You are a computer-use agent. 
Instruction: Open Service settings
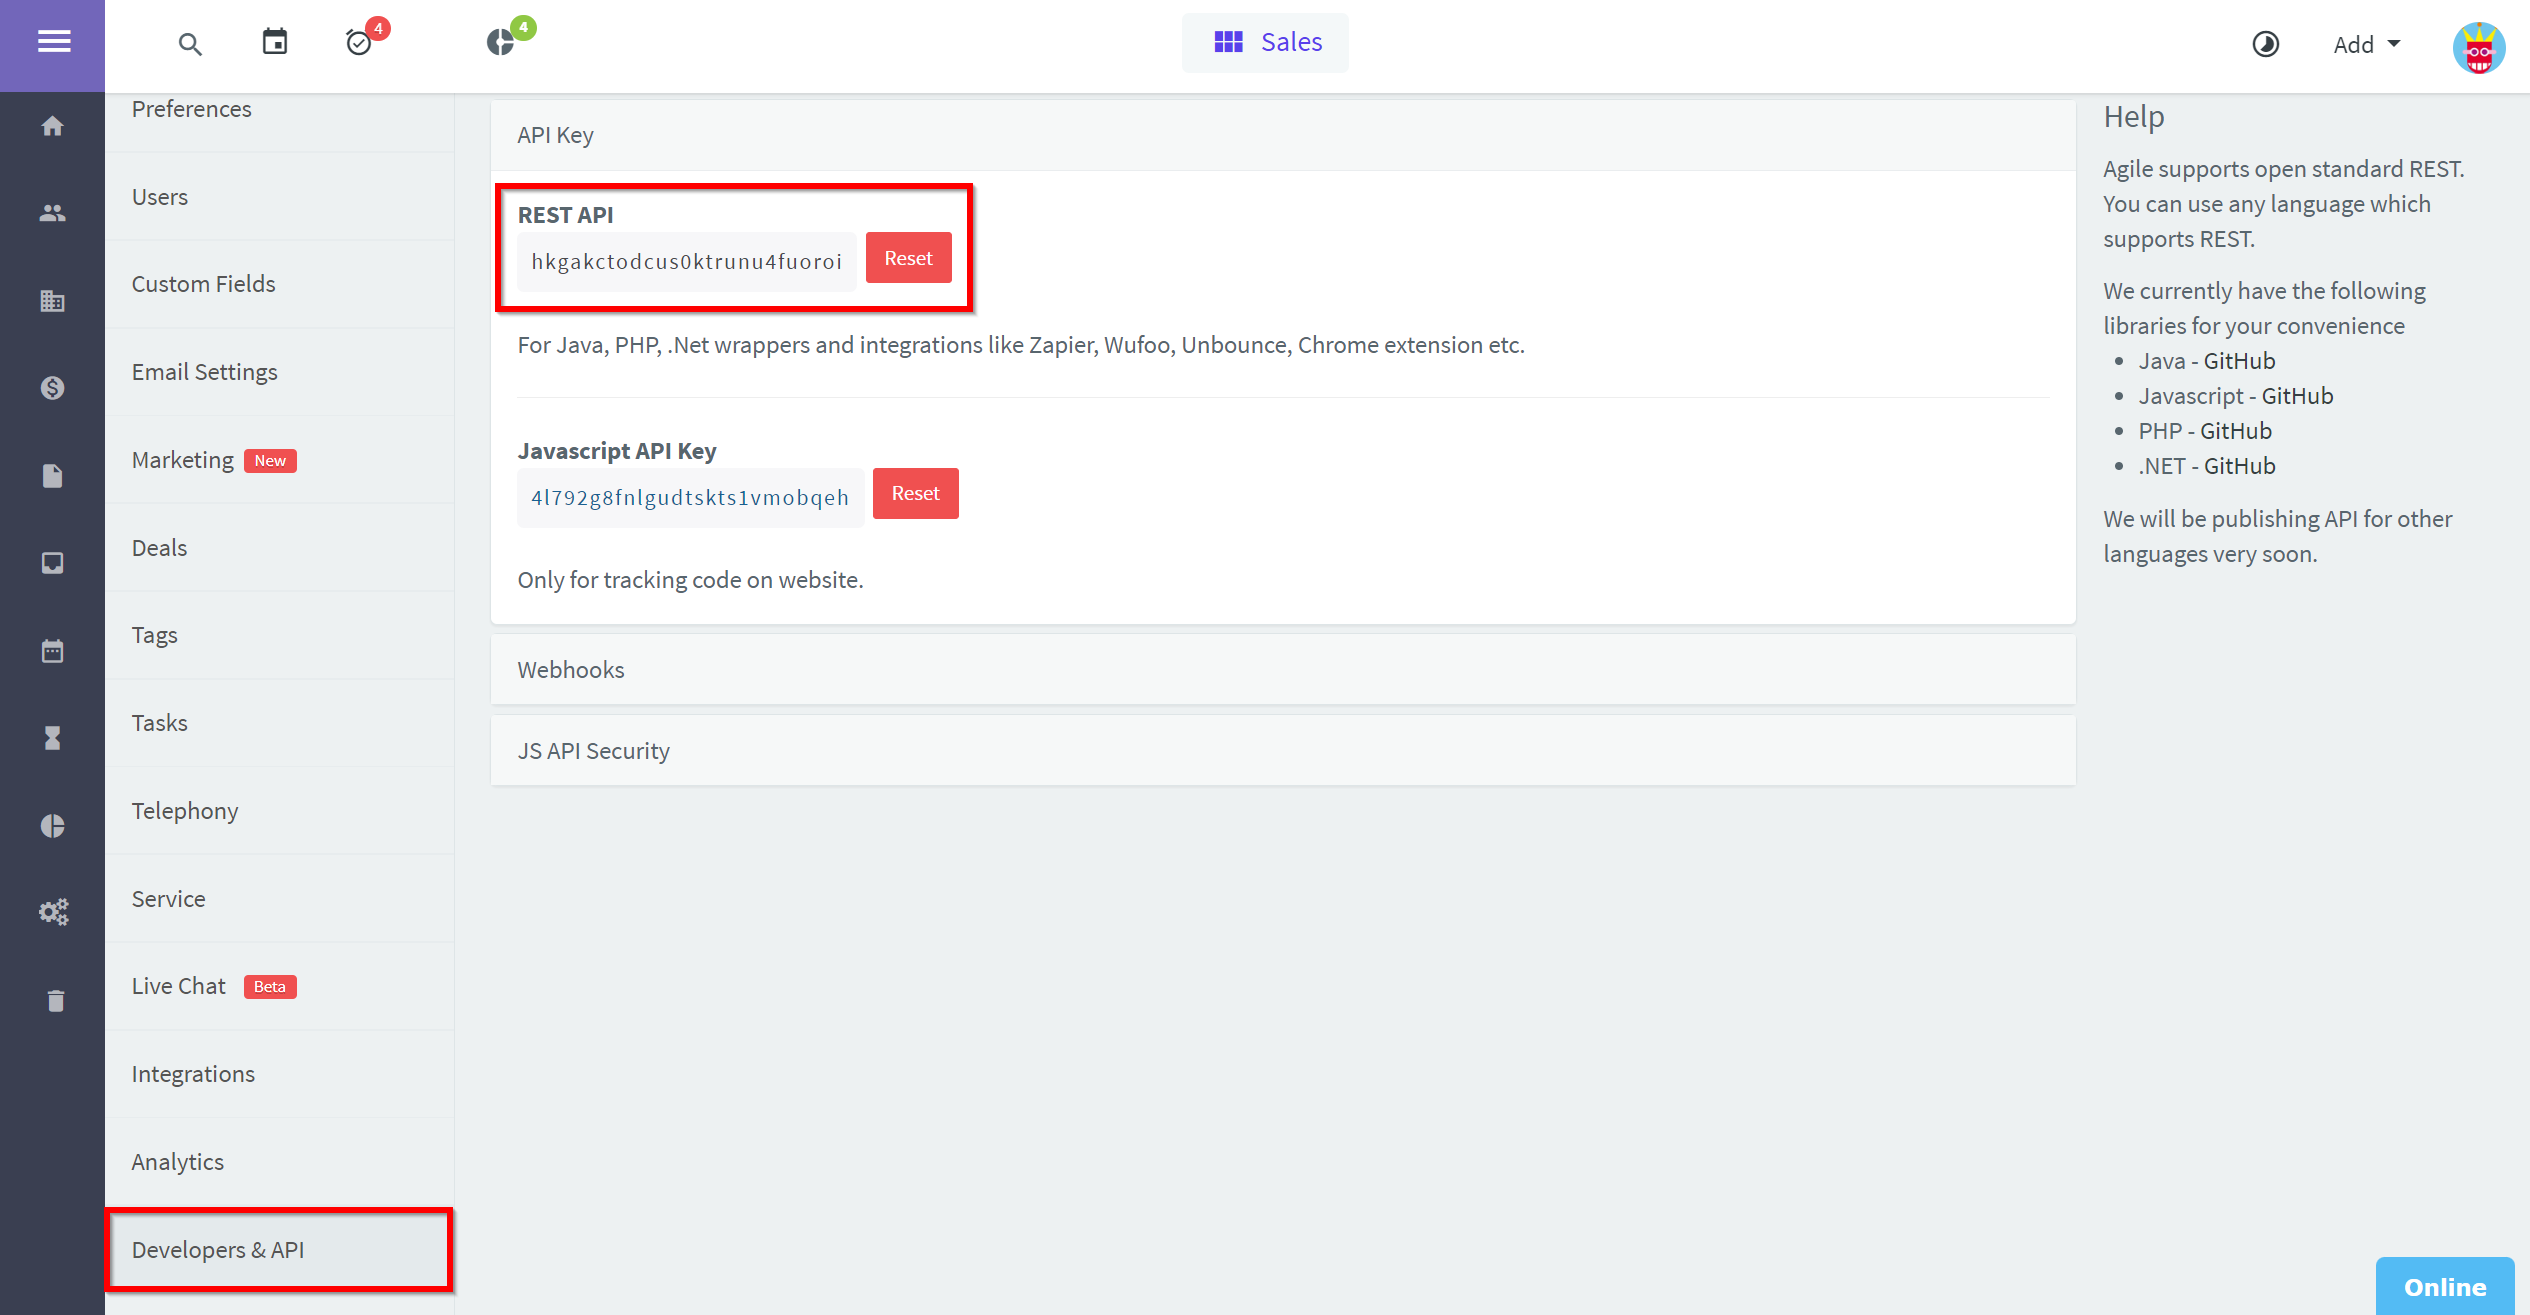pyautogui.click(x=279, y=899)
